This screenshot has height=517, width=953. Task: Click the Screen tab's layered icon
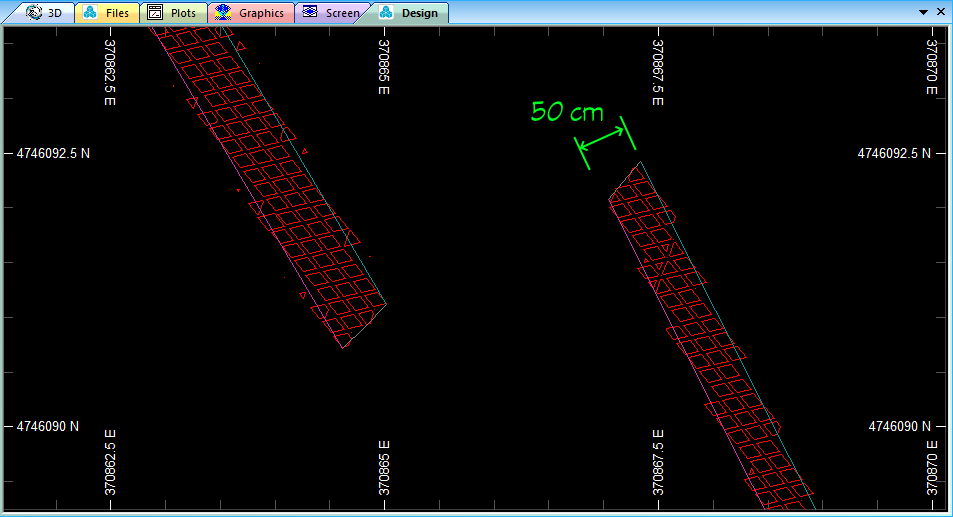[x=309, y=13]
